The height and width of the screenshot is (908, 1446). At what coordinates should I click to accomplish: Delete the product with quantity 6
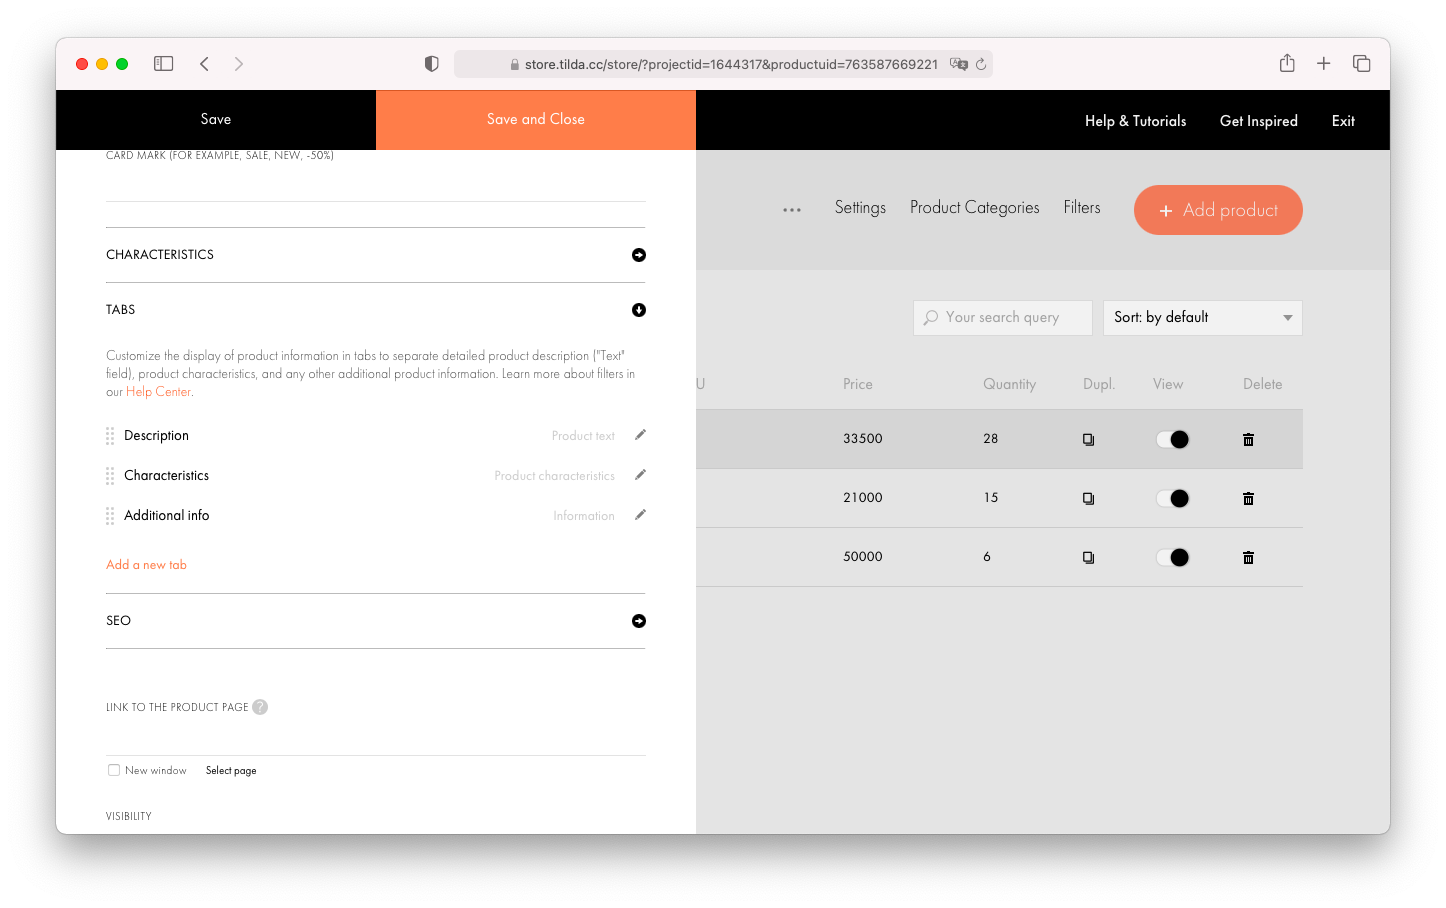pyautogui.click(x=1248, y=557)
